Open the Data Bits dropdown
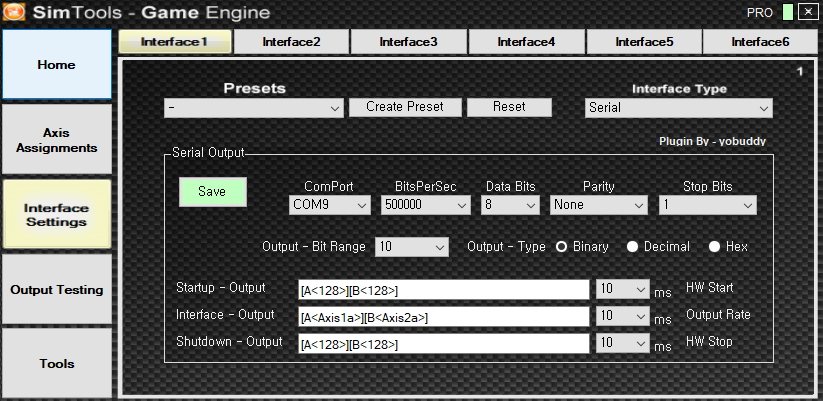The width and height of the screenshot is (823, 401). (510, 205)
